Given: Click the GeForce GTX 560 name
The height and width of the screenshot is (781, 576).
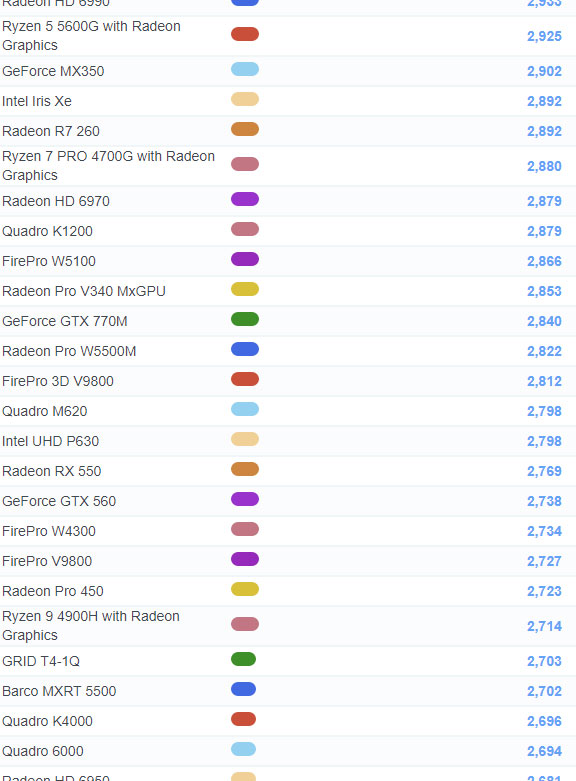Looking at the screenshot, I should tap(59, 501).
